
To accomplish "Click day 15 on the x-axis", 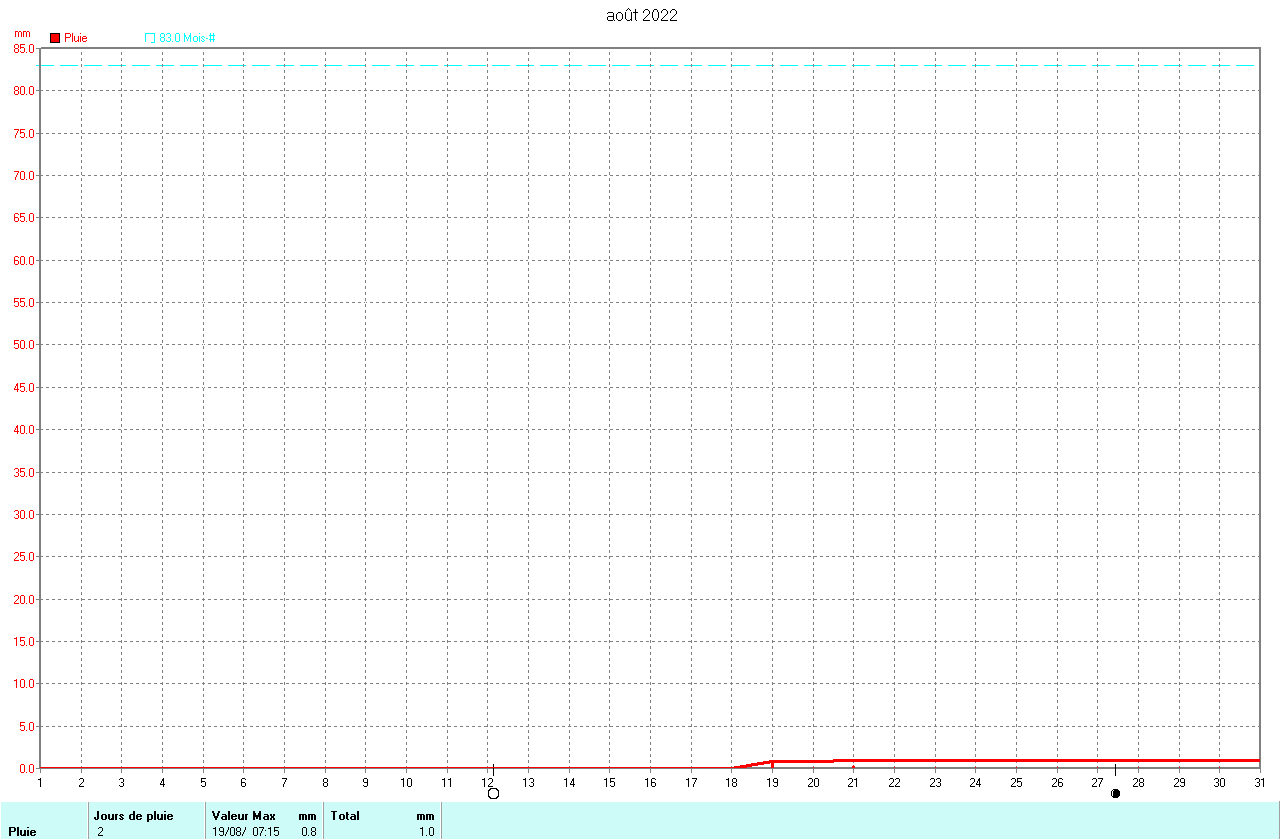I will [x=609, y=782].
